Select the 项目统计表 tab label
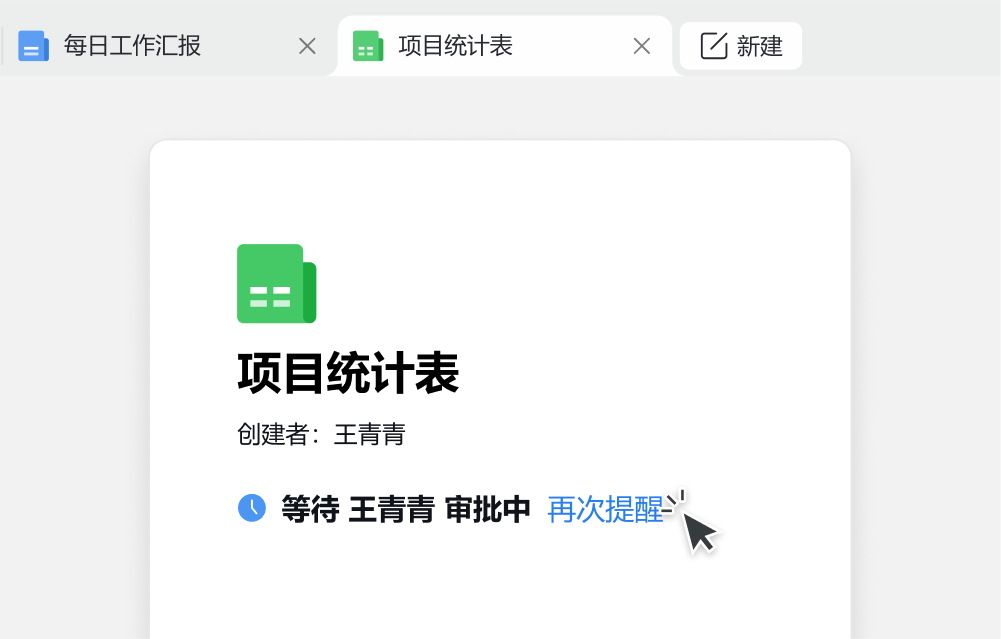1001x639 pixels. point(455,46)
